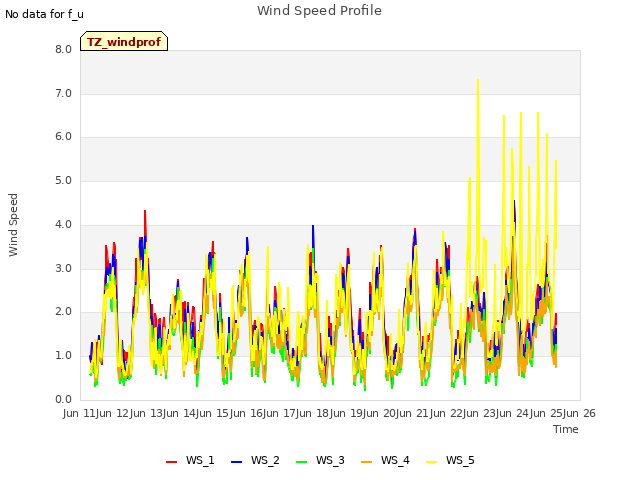
Task: Click the 'Jun 11' x-axis tick label
Action: pyautogui.click(x=81, y=413)
